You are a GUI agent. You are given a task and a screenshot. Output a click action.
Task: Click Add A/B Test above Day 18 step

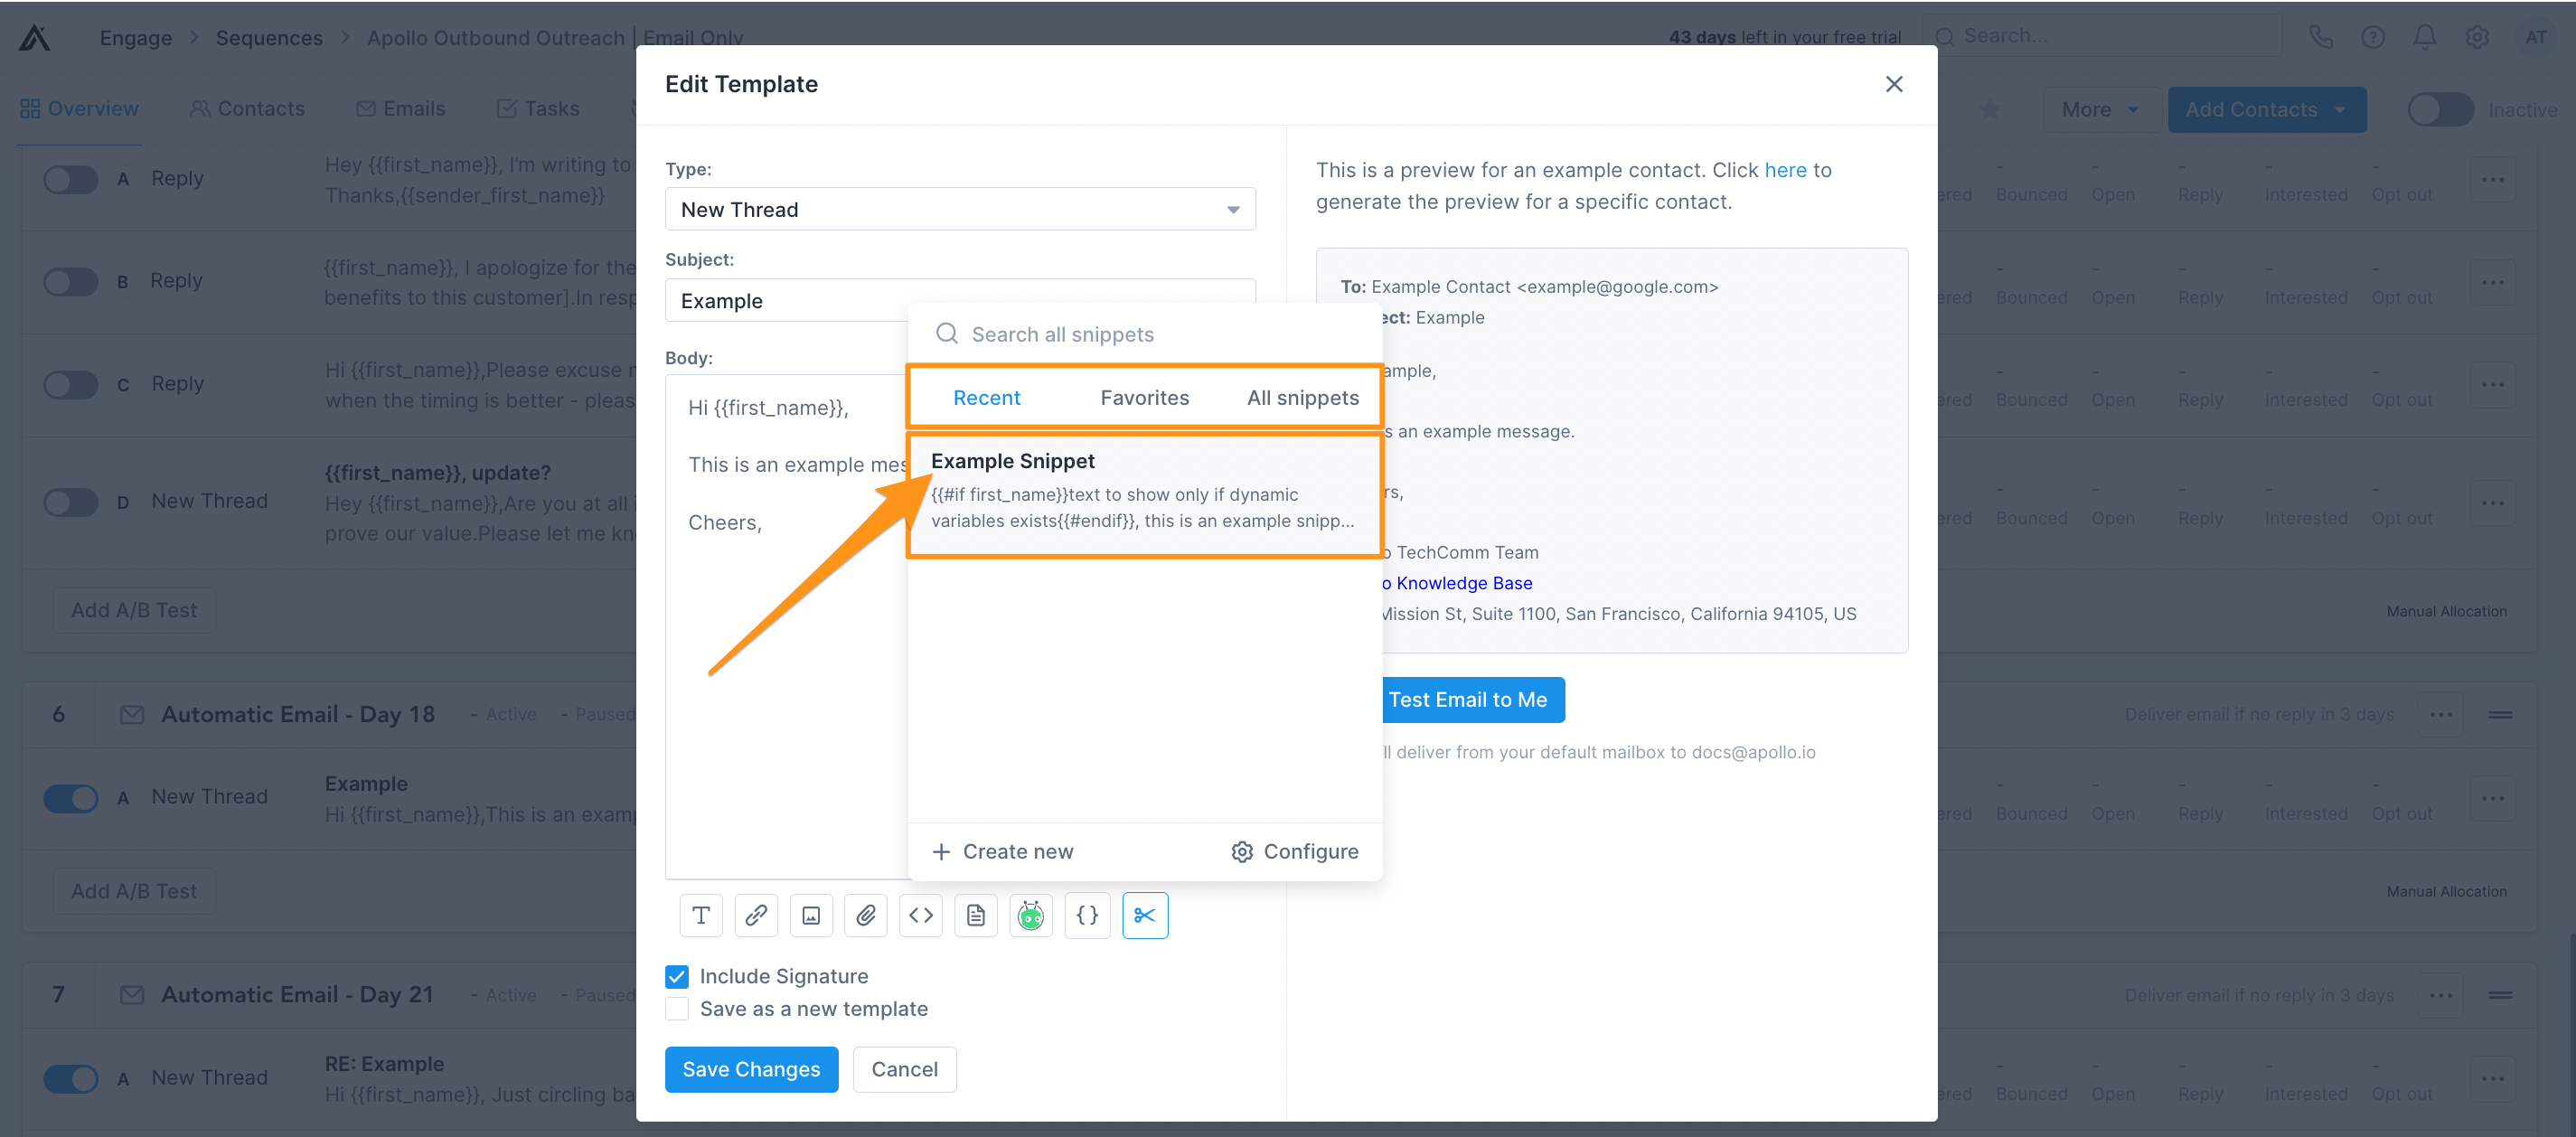click(x=134, y=609)
